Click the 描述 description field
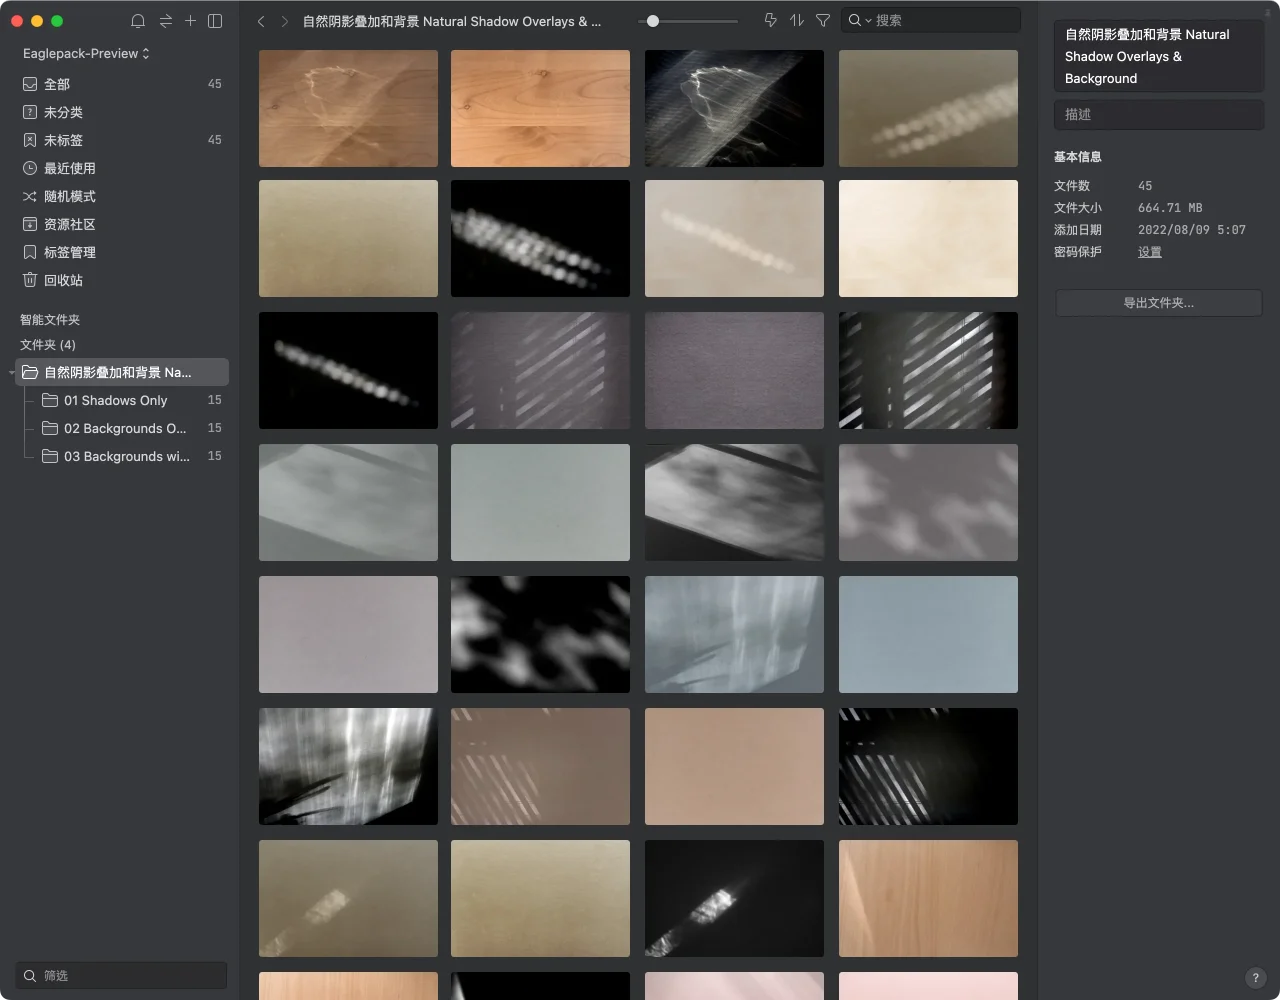The height and width of the screenshot is (1000, 1280). click(x=1159, y=114)
